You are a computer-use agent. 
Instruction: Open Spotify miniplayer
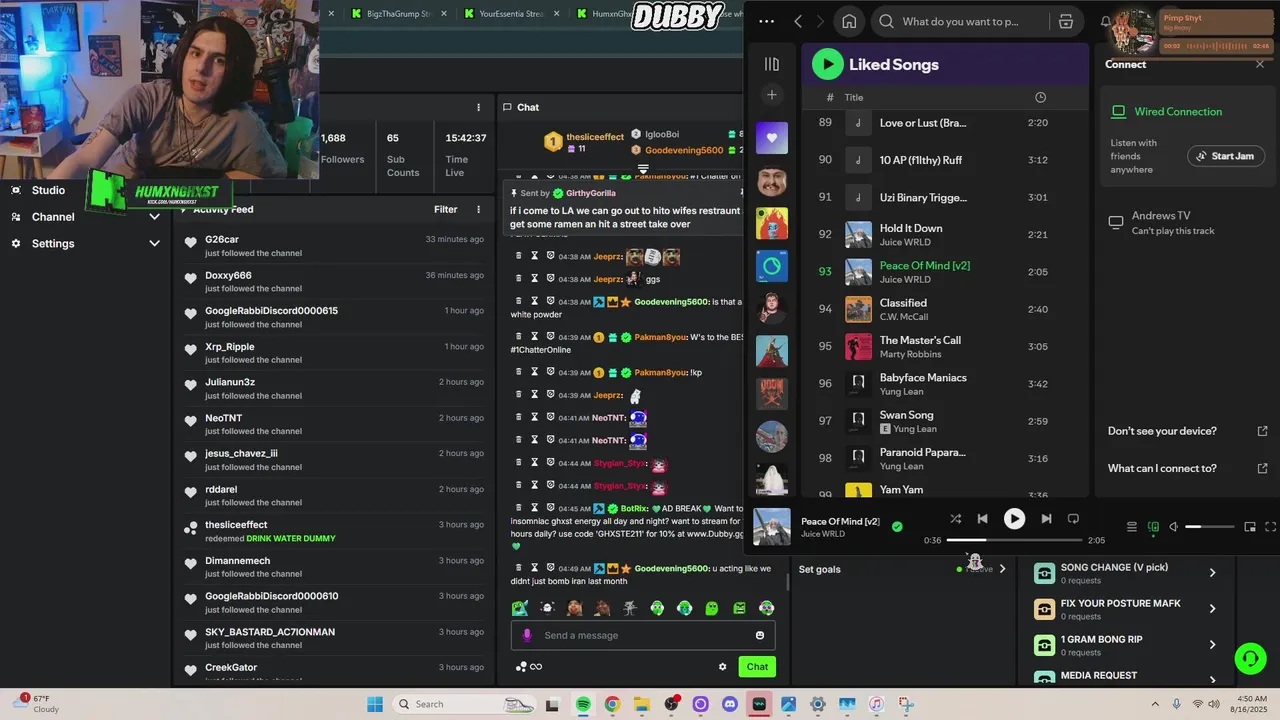pos(1250,527)
